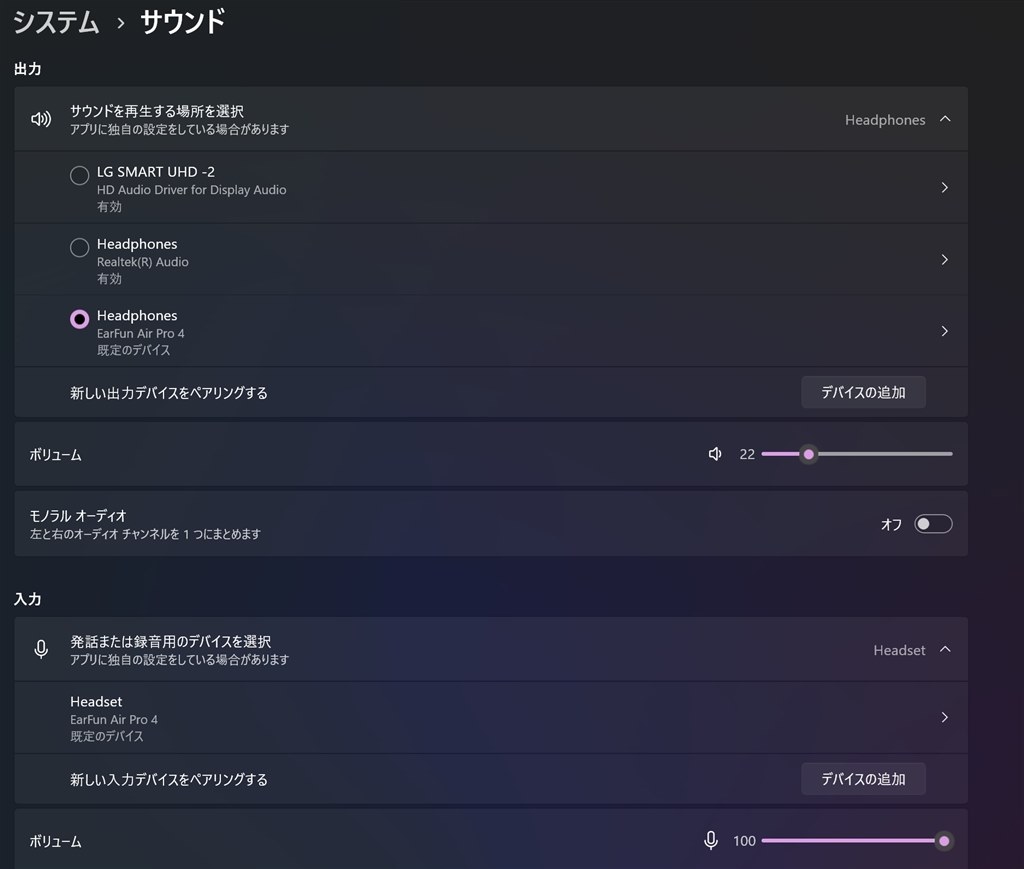The width and height of the screenshot is (1024, 869).
Task: Click 'サウンドを再生する場所を選択' heading text
Action: 157,111
